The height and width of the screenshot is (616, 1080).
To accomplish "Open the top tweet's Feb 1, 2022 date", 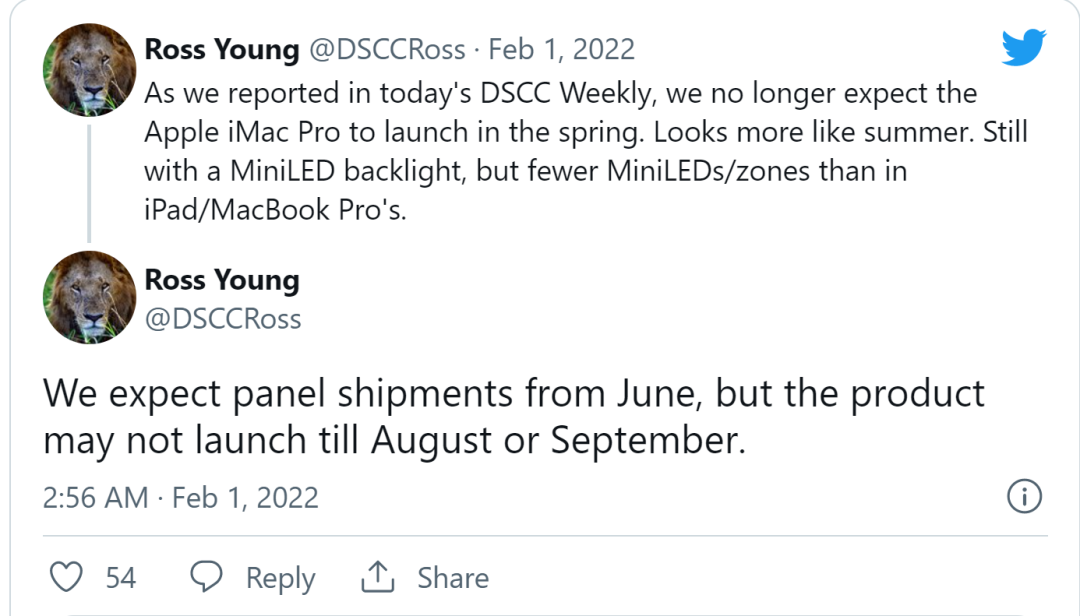I will [x=561, y=49].
